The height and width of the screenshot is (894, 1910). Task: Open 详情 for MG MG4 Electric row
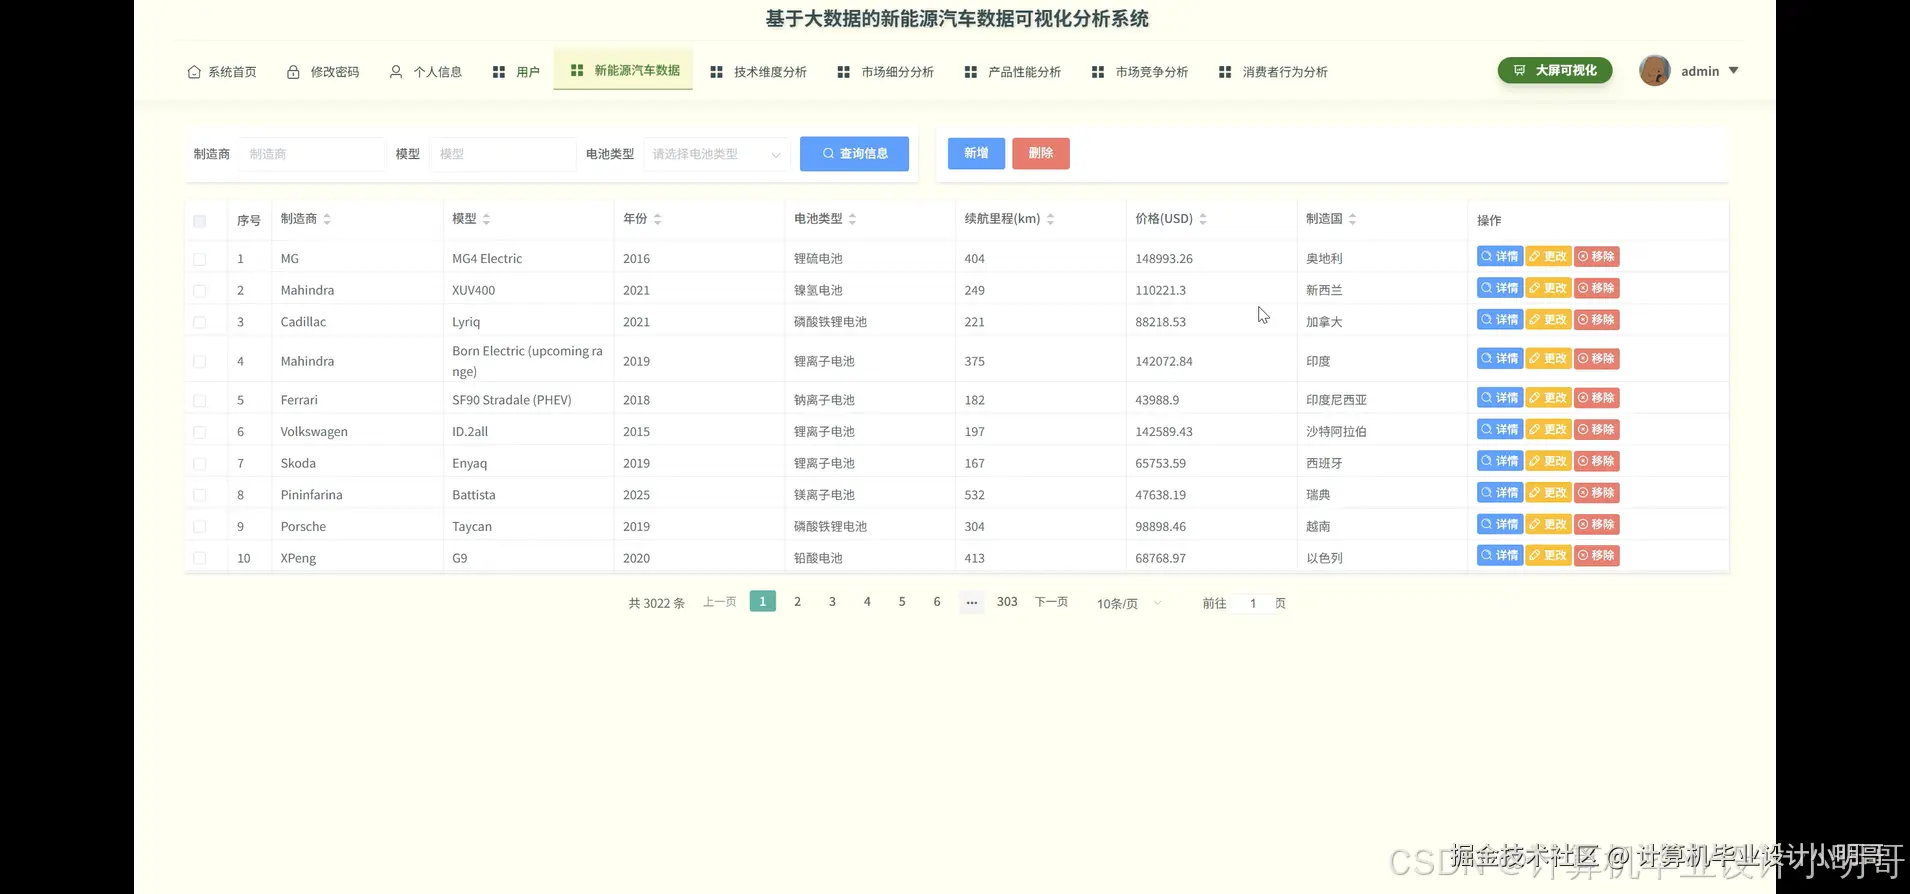1500,257
